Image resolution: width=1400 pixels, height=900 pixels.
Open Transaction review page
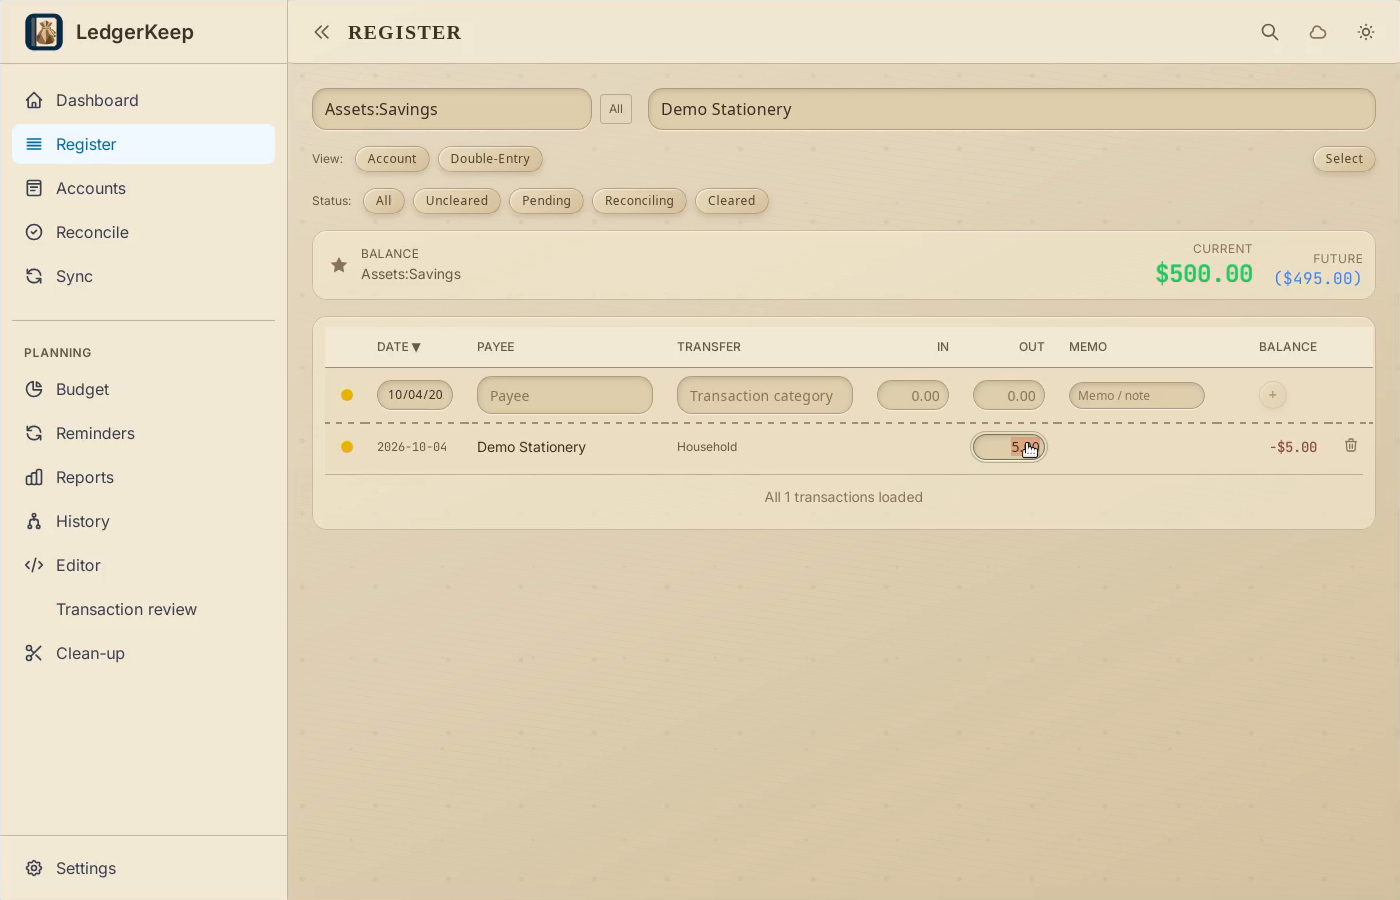[x=143, y=609]
